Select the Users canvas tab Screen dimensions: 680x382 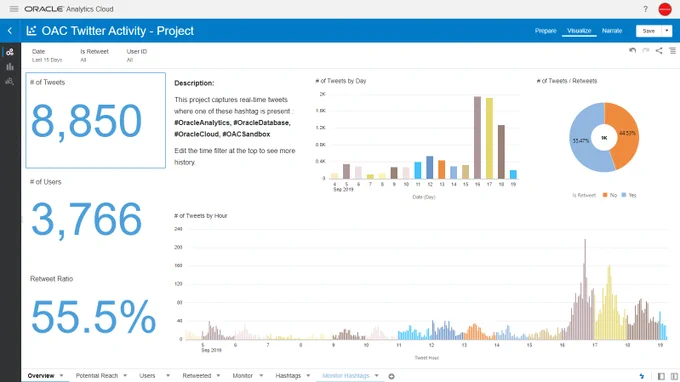[147, 375]
